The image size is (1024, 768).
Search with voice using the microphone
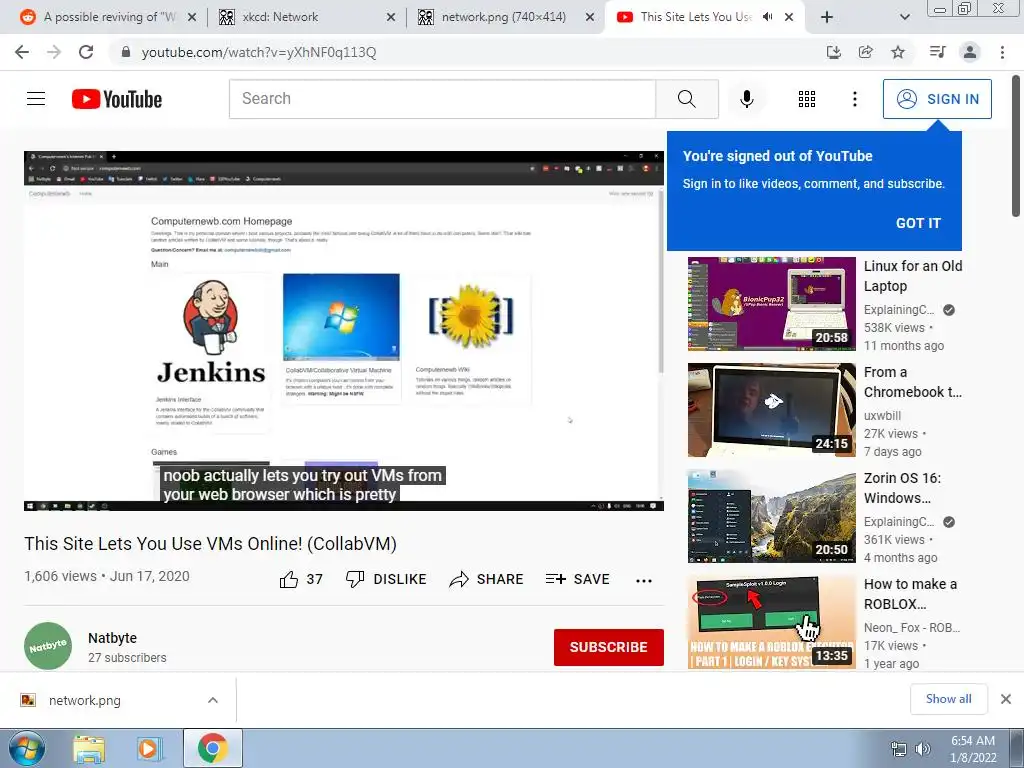click(x=746, y=99)
